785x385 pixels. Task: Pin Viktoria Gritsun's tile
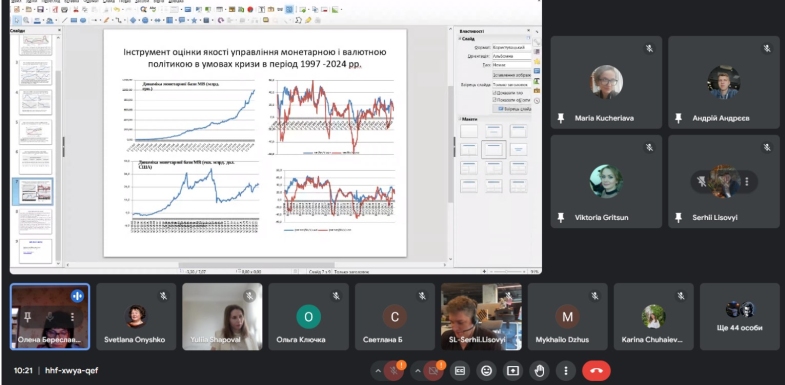click(x=561, y=217)
